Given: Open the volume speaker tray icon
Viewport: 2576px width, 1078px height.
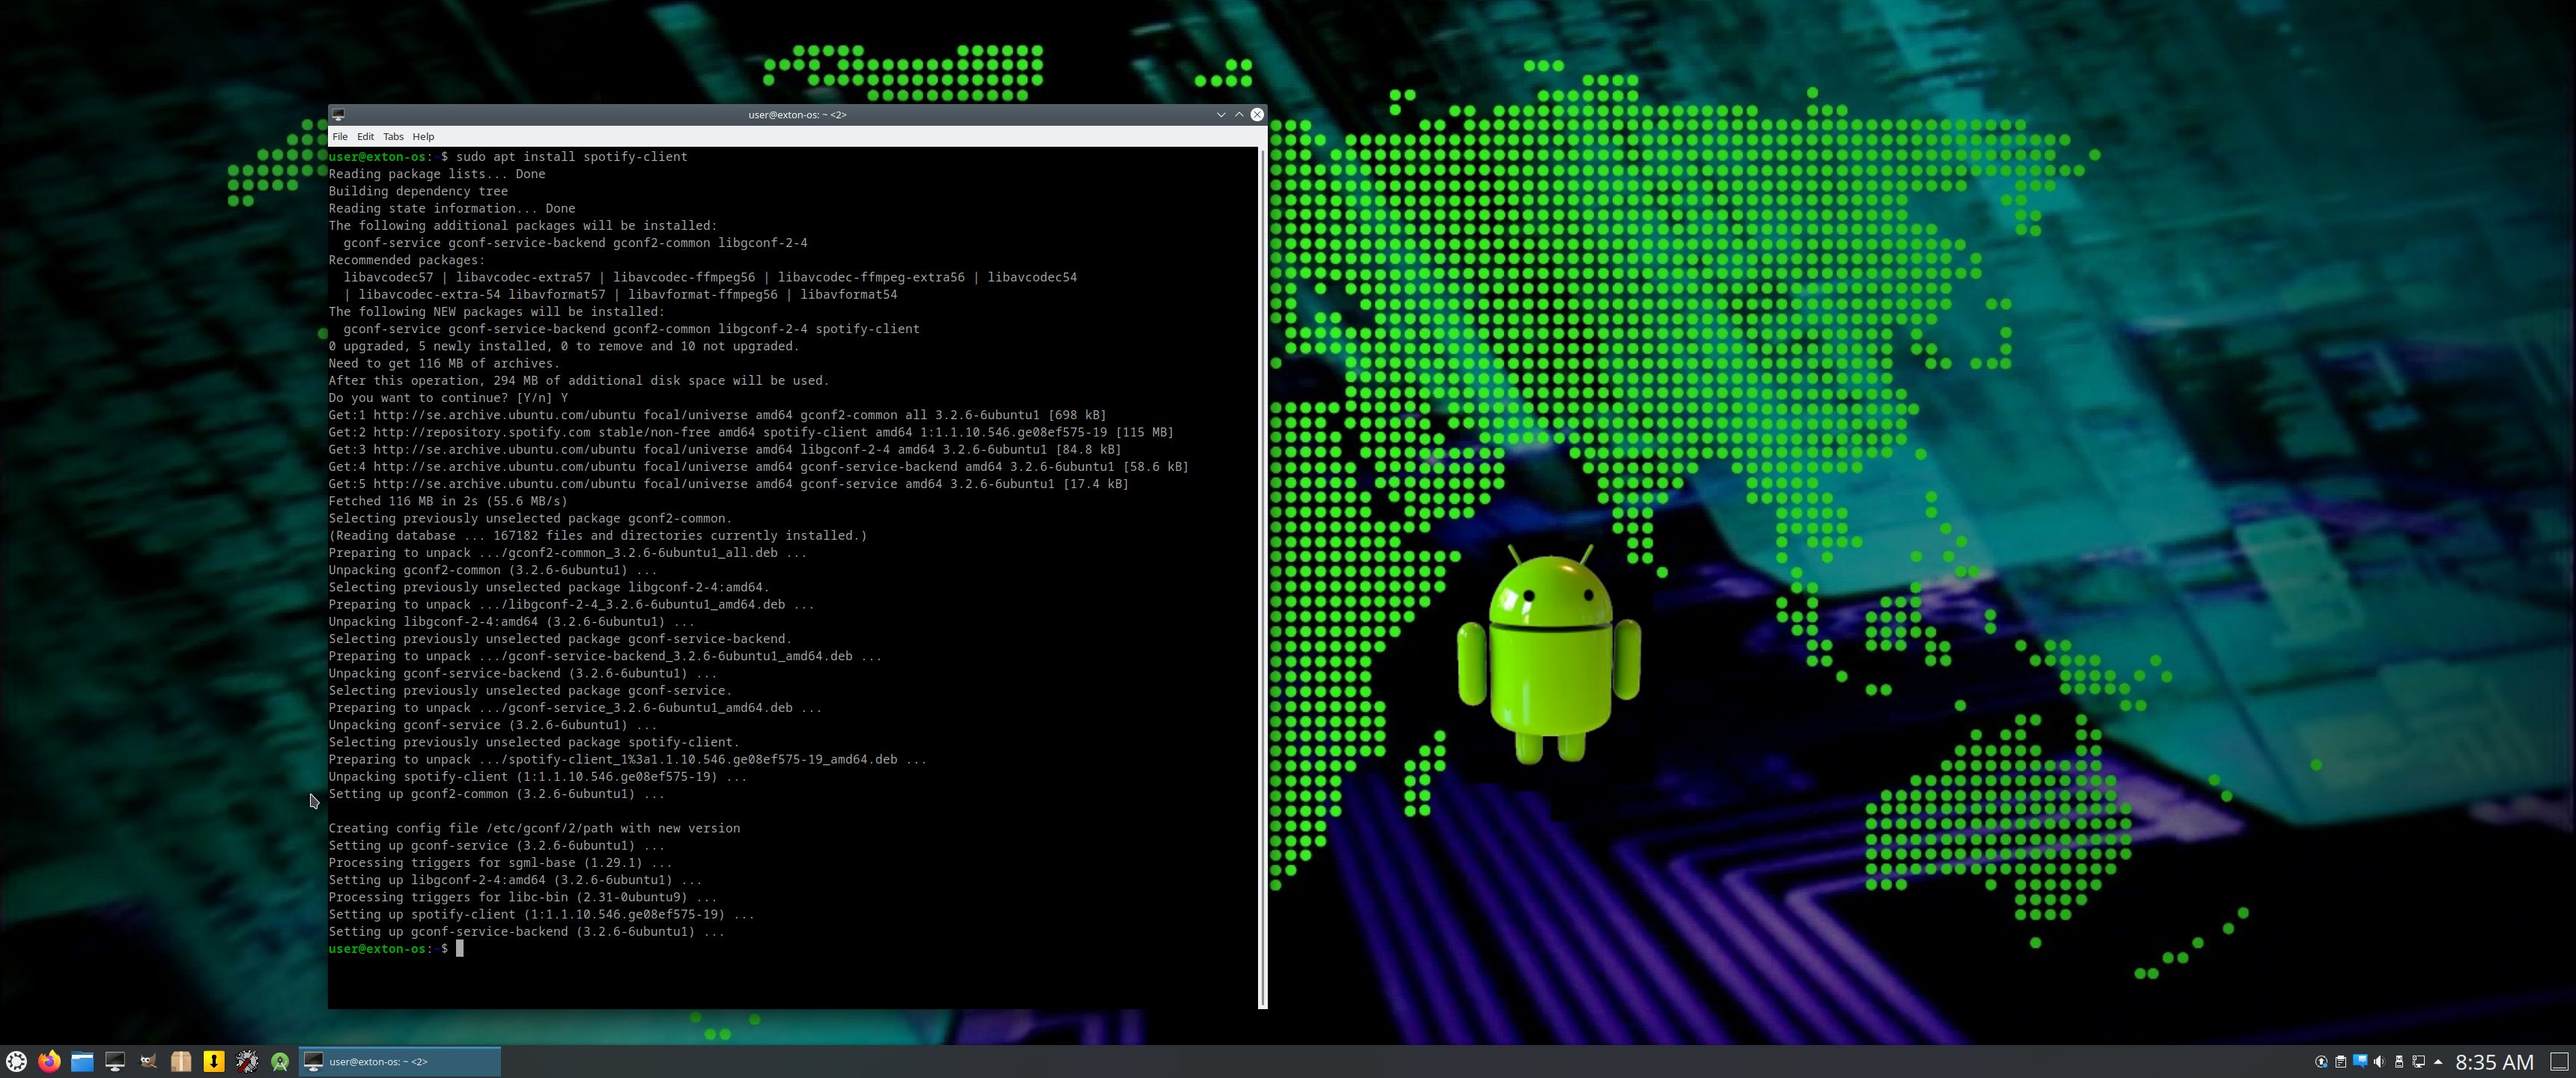Looking at the screenshot, I should tap(2379, 1061).
